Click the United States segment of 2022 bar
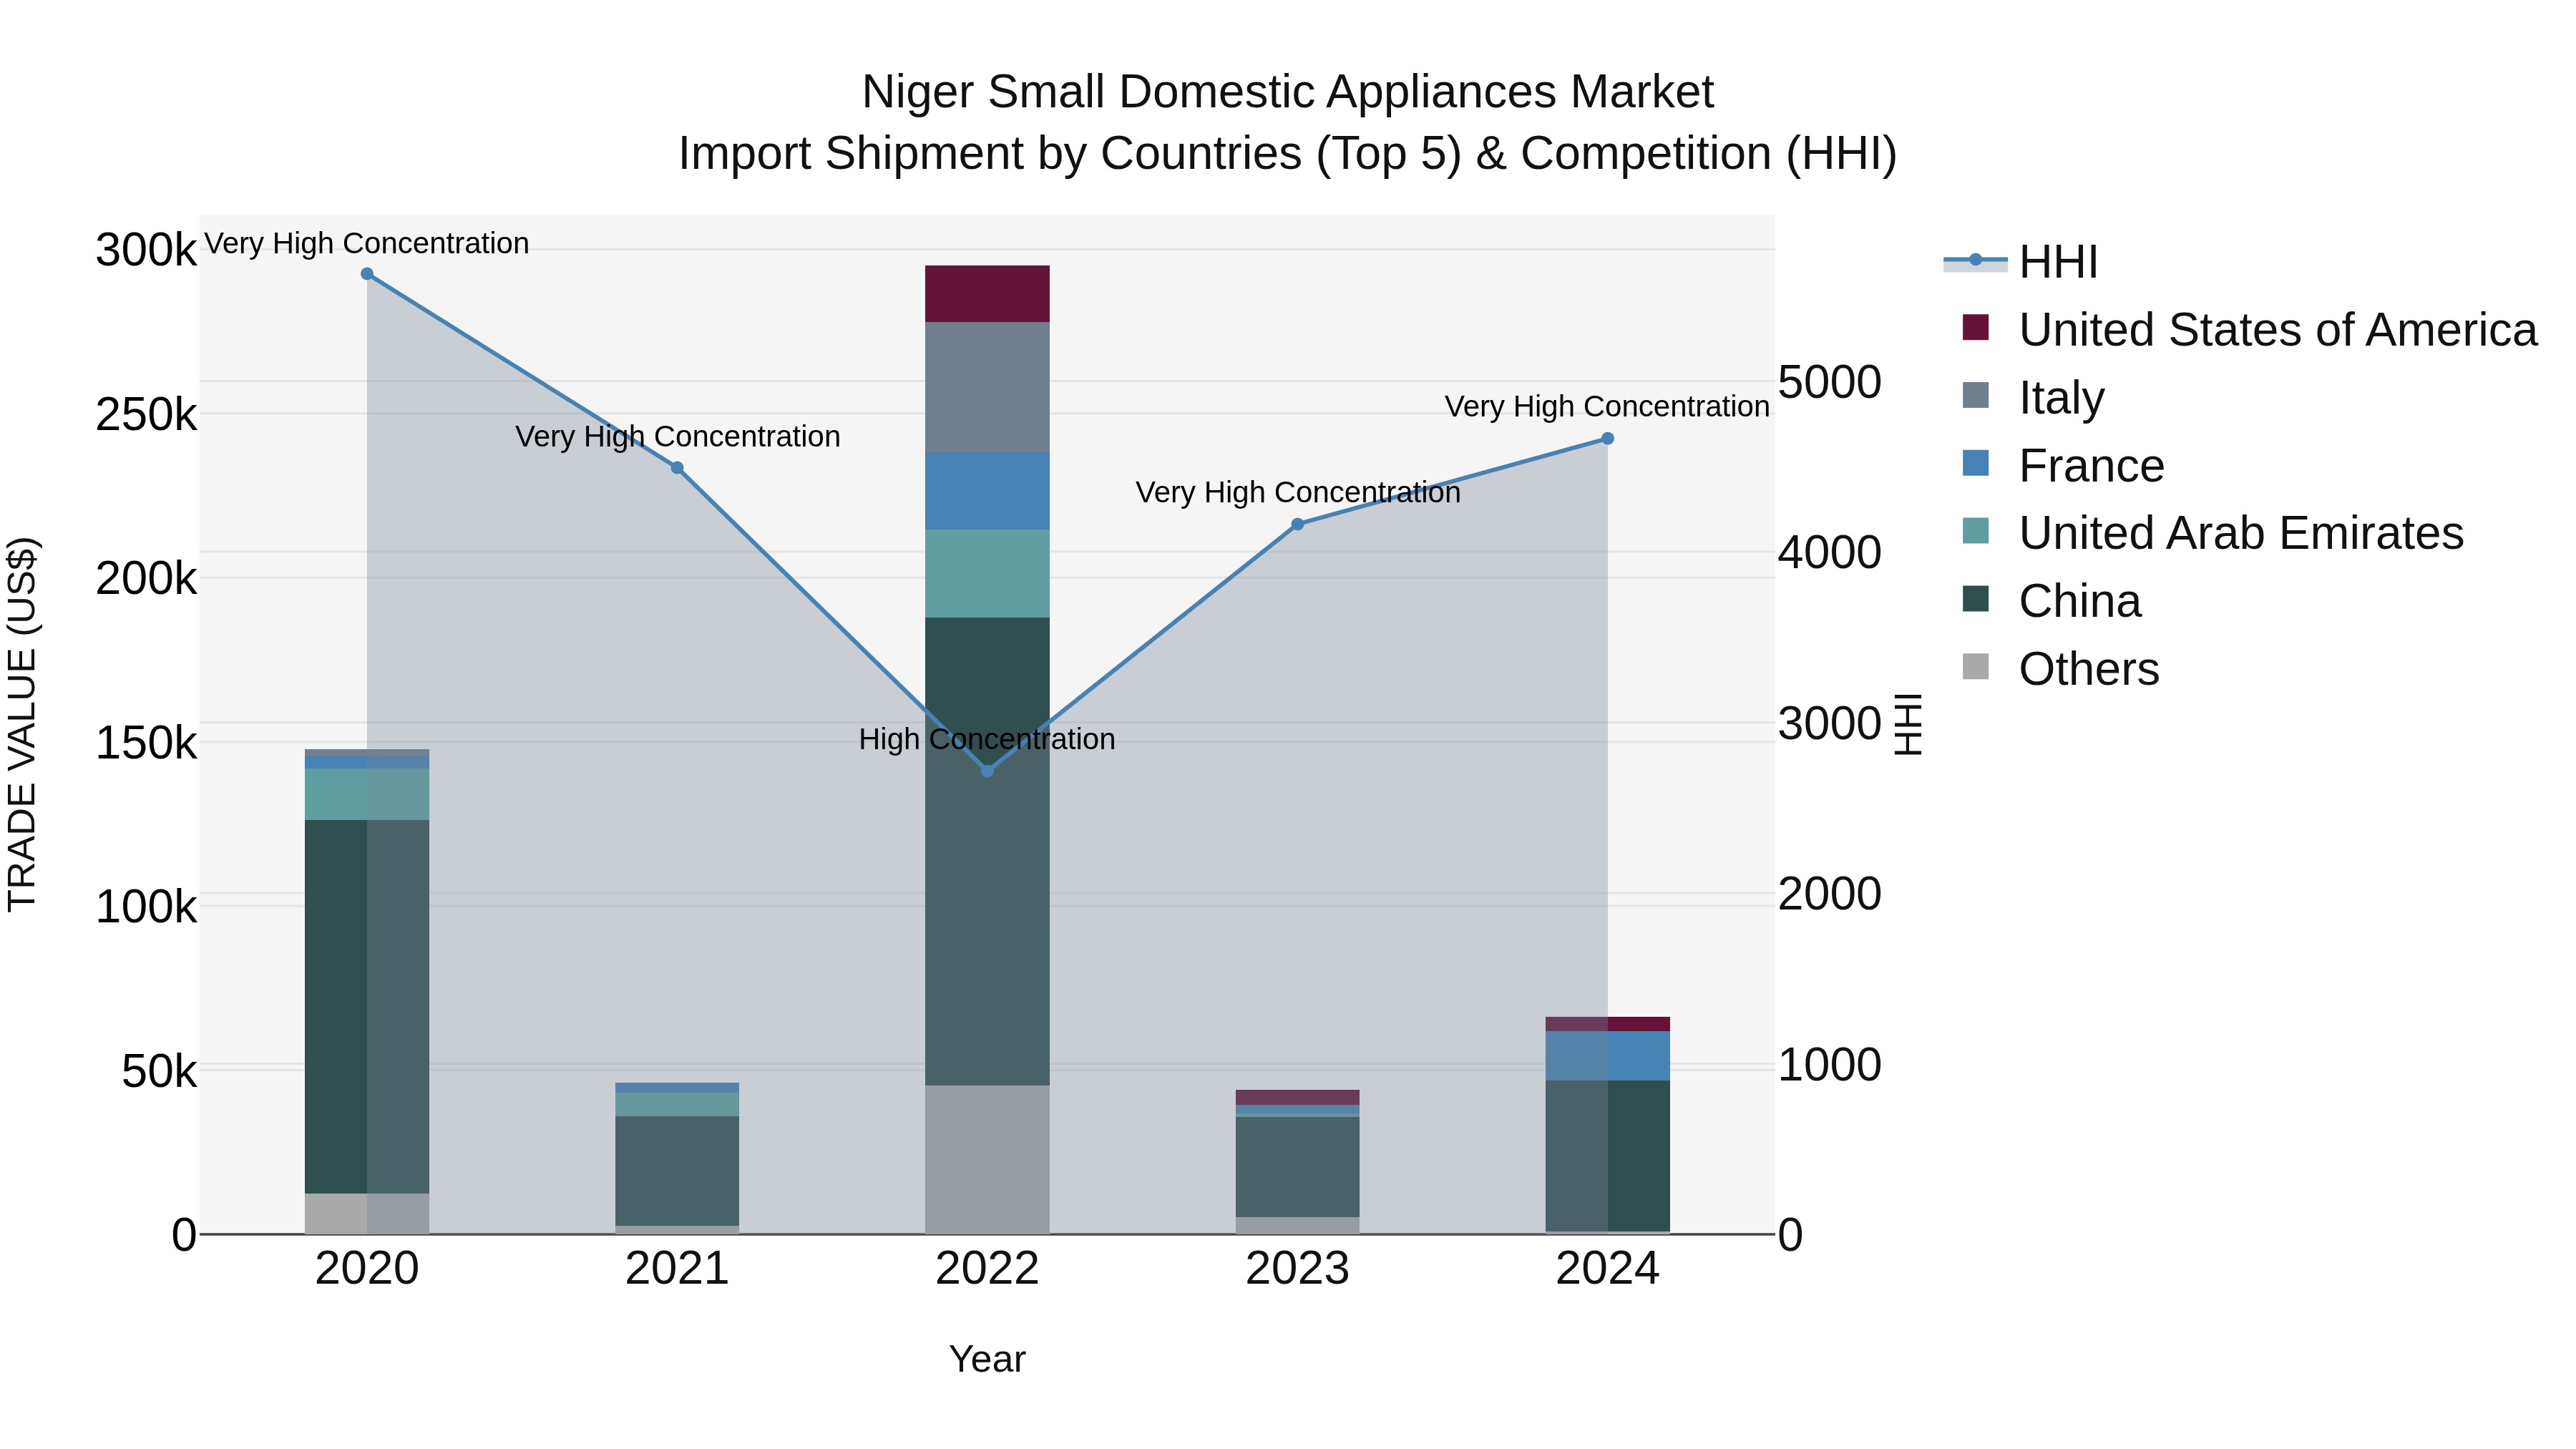The height and width of the screenshot is (1449, 2576). (x=987, y=294)
